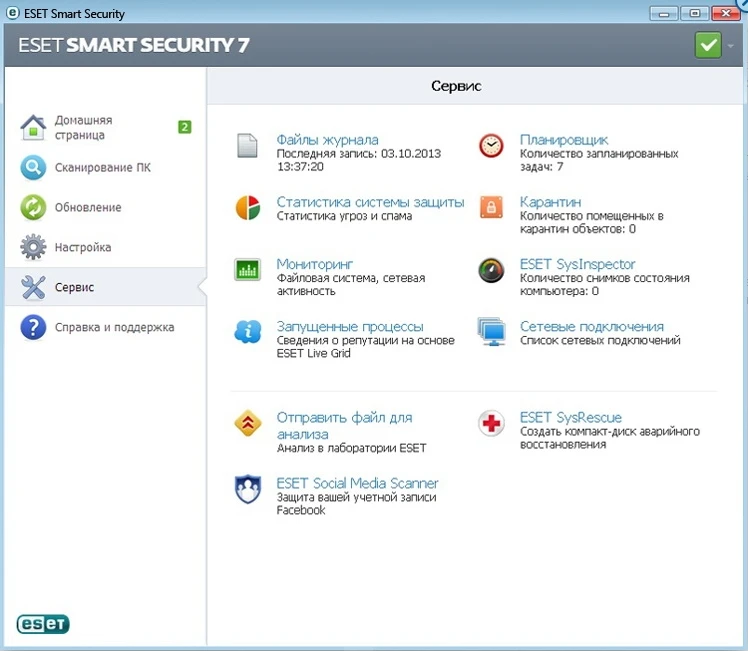Screen dimensions: 748x651
Task: Click the 'Сервис' page heading
Action: [x=456, y=86]
